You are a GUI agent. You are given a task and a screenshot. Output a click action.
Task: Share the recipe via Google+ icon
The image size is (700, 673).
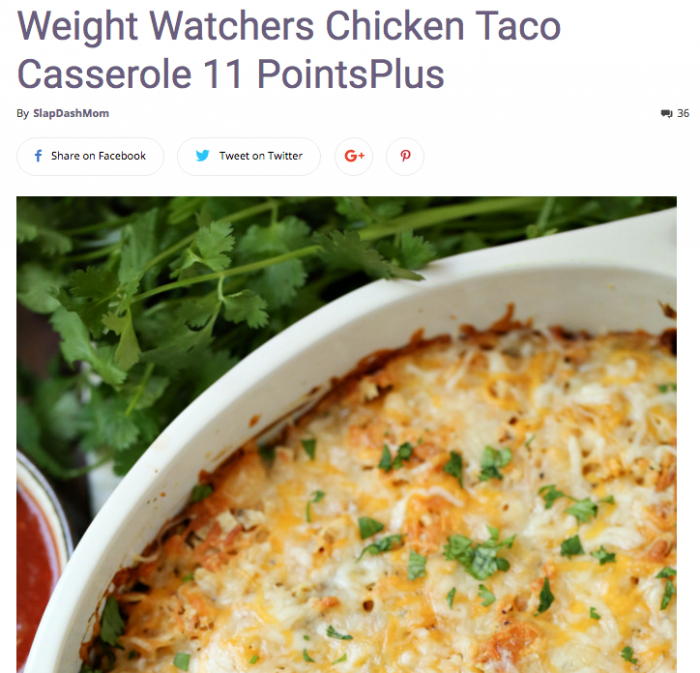click(354, 156)
